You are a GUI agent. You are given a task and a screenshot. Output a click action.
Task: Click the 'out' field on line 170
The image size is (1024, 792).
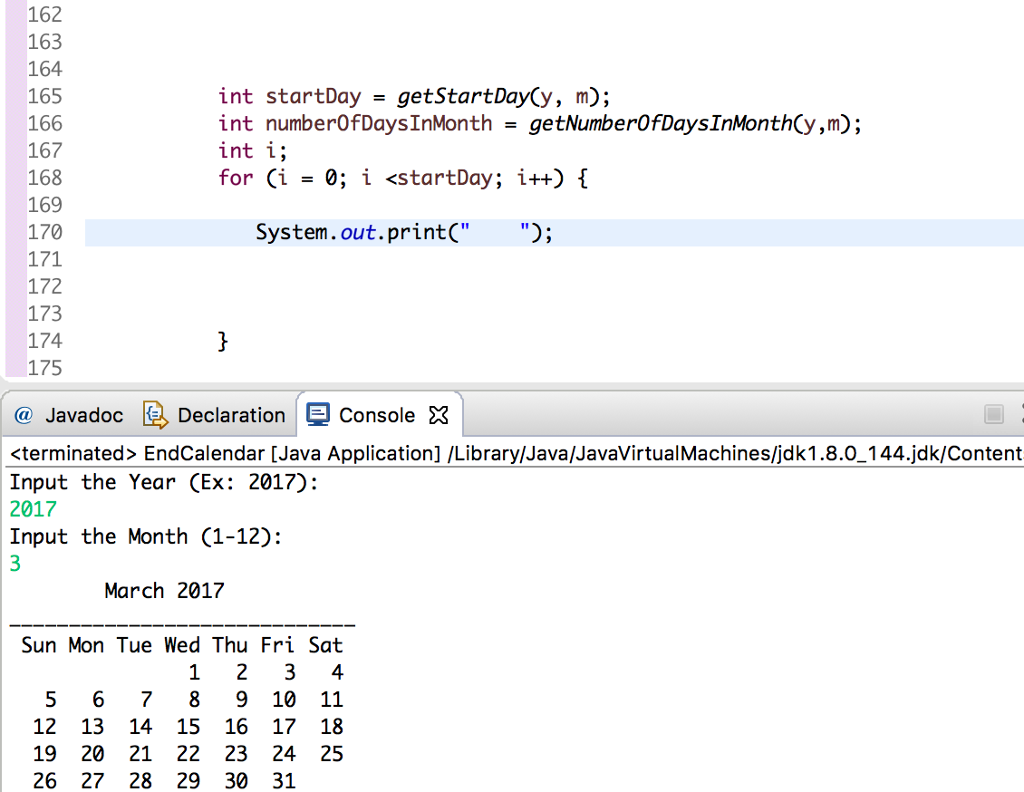click(x=358, y=232)
